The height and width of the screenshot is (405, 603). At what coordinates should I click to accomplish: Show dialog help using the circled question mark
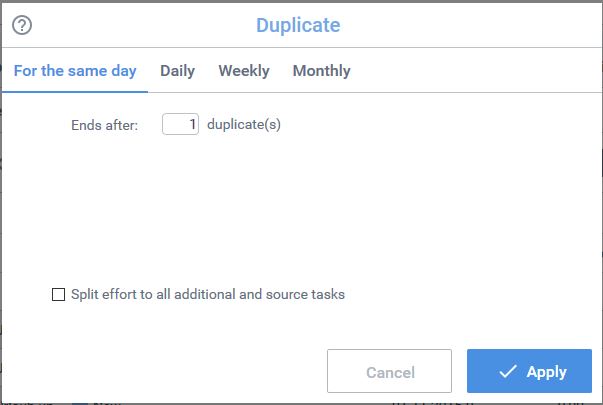tap(22, 25)
